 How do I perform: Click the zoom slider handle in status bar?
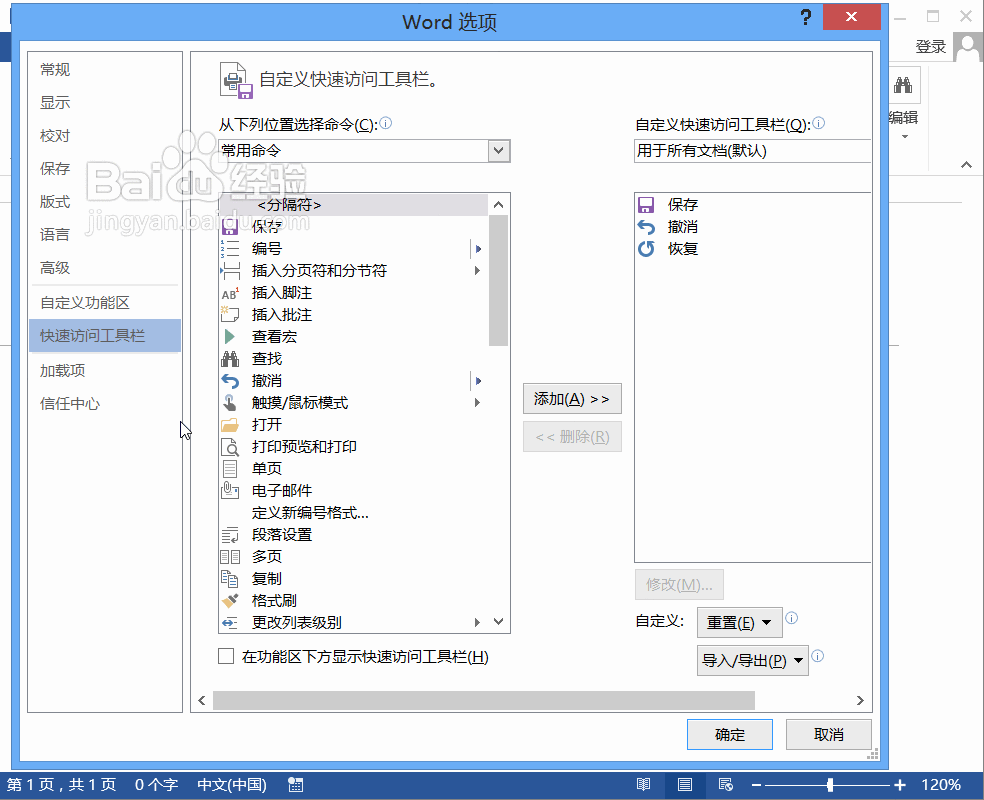pos(830,785)
